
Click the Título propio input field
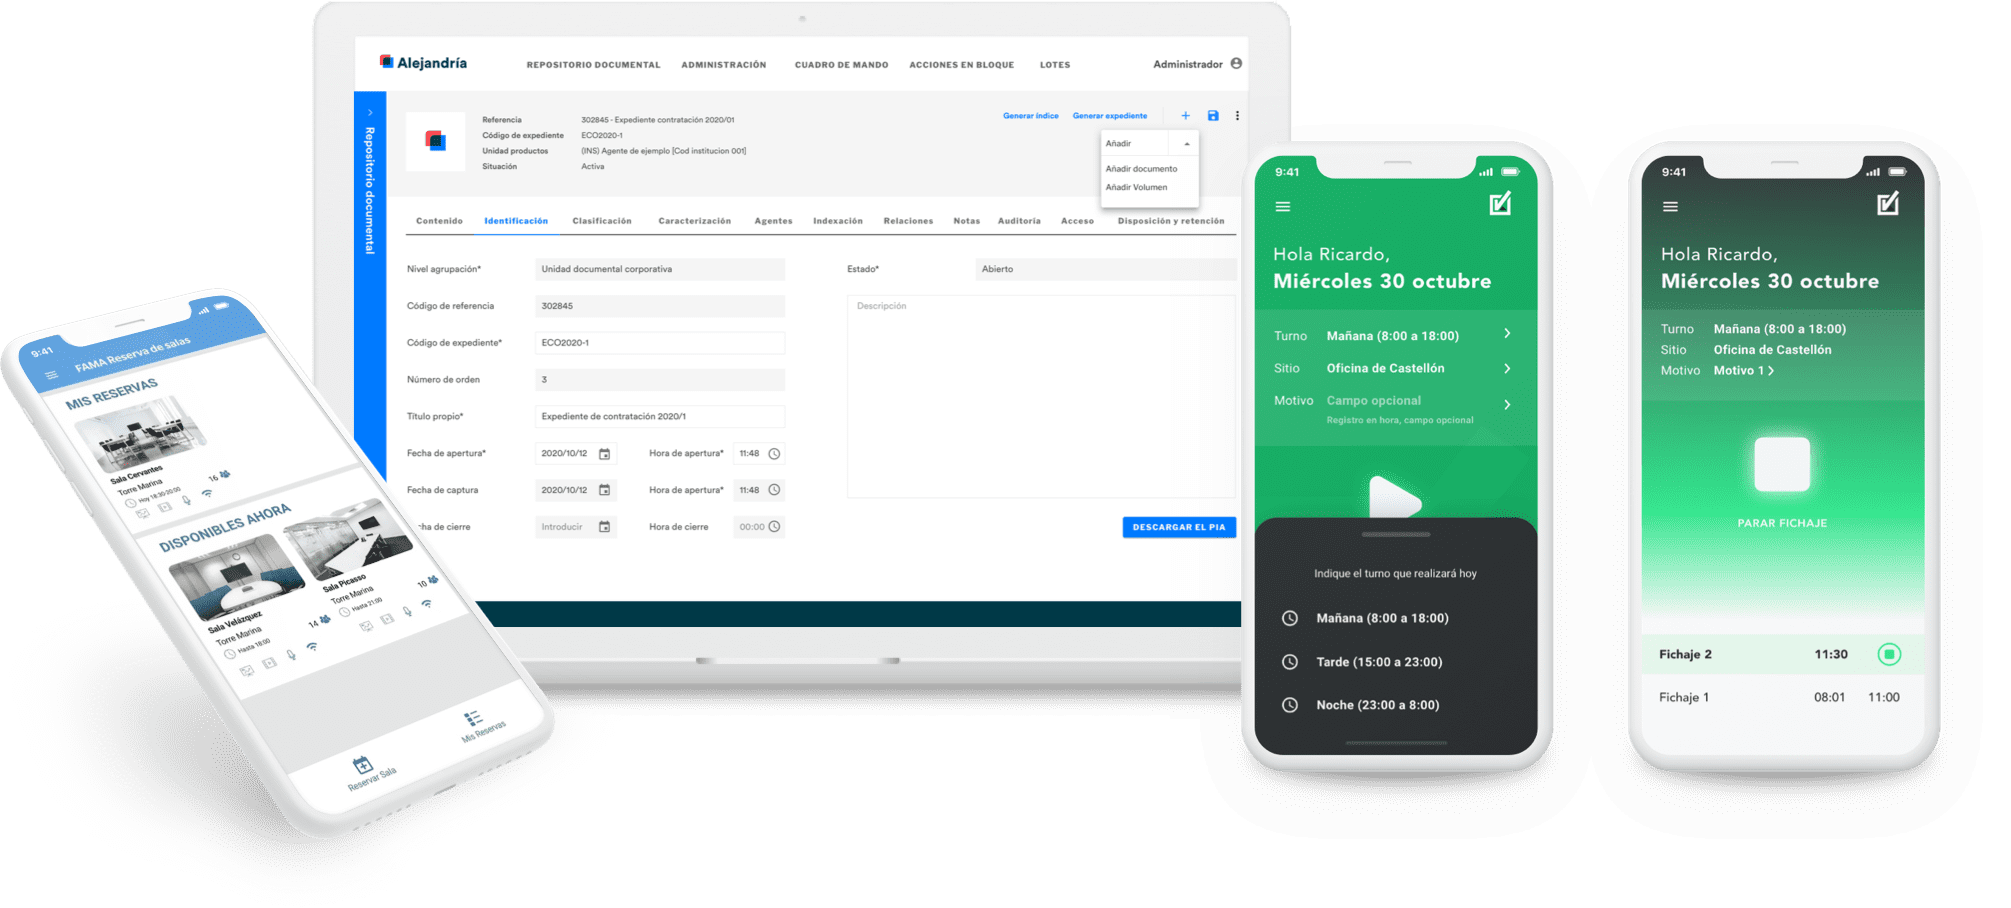(660, 417)
